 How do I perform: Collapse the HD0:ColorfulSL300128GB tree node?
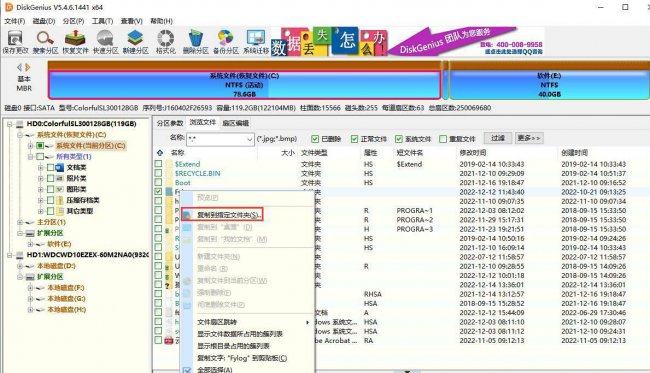(x=9, y=124)
